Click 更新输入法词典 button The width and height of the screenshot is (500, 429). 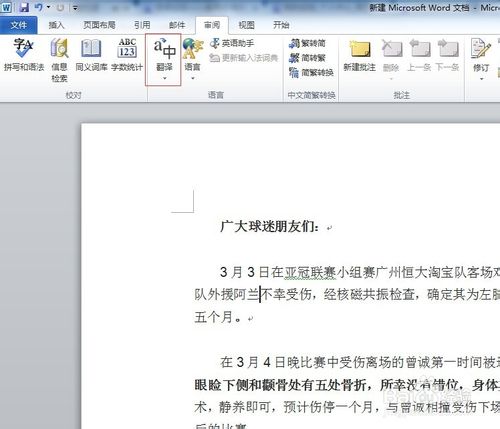(x=244, y=58)
